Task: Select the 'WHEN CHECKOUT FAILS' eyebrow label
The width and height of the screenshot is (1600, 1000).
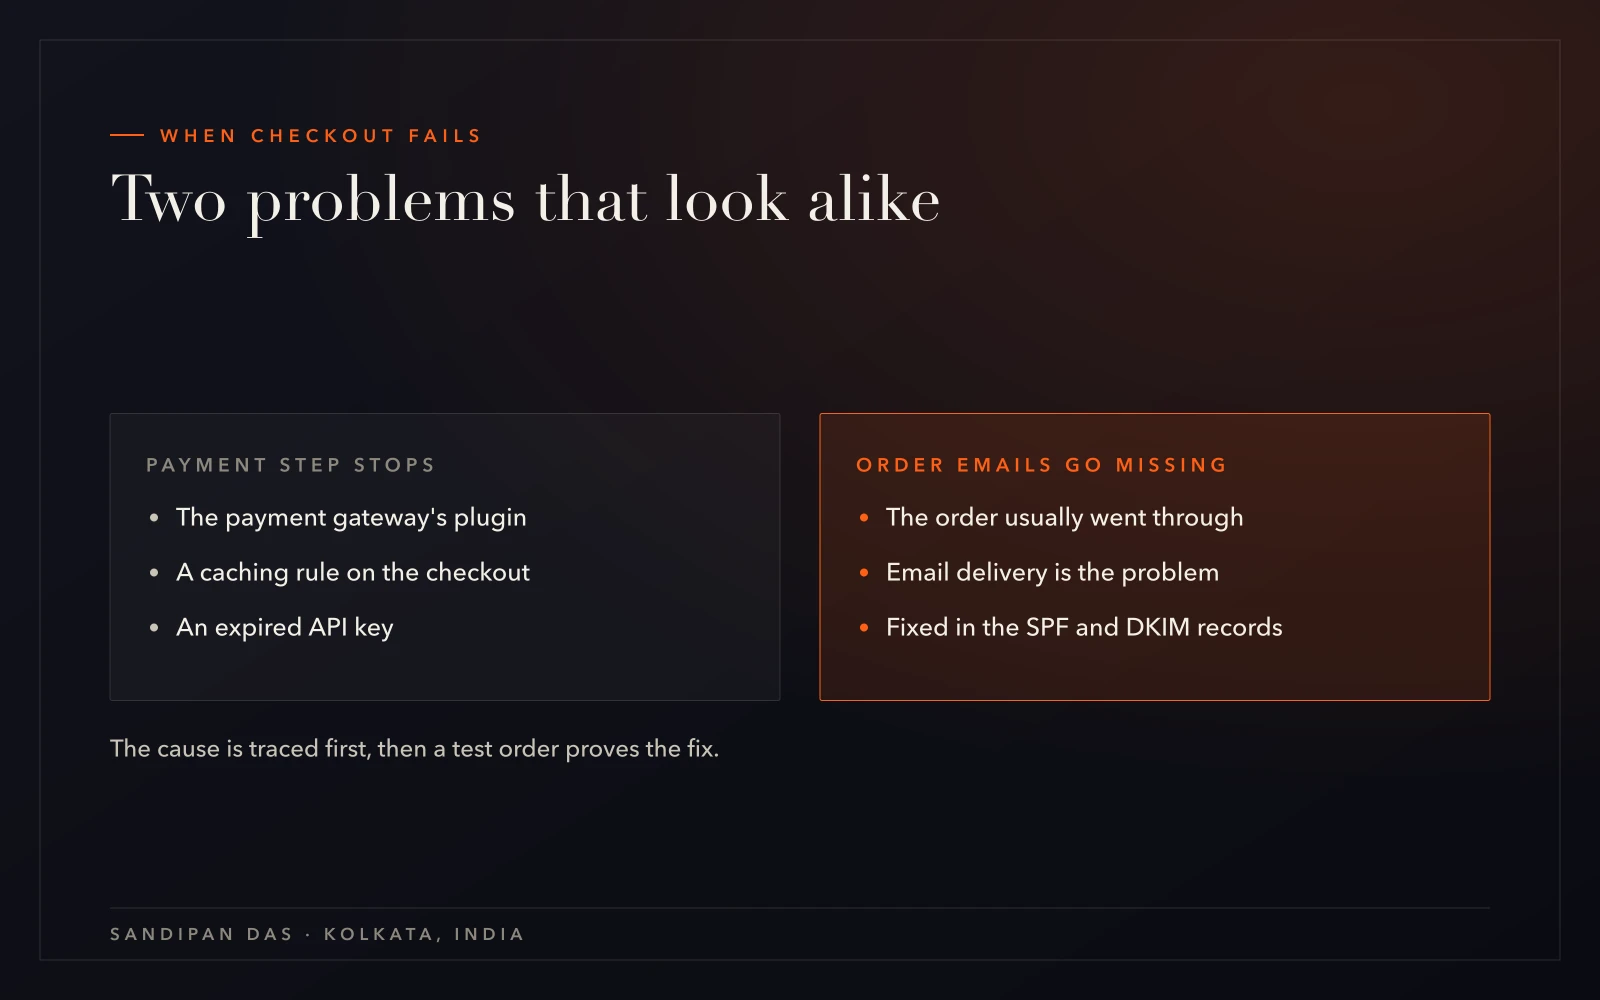Action: click(320, 136)
